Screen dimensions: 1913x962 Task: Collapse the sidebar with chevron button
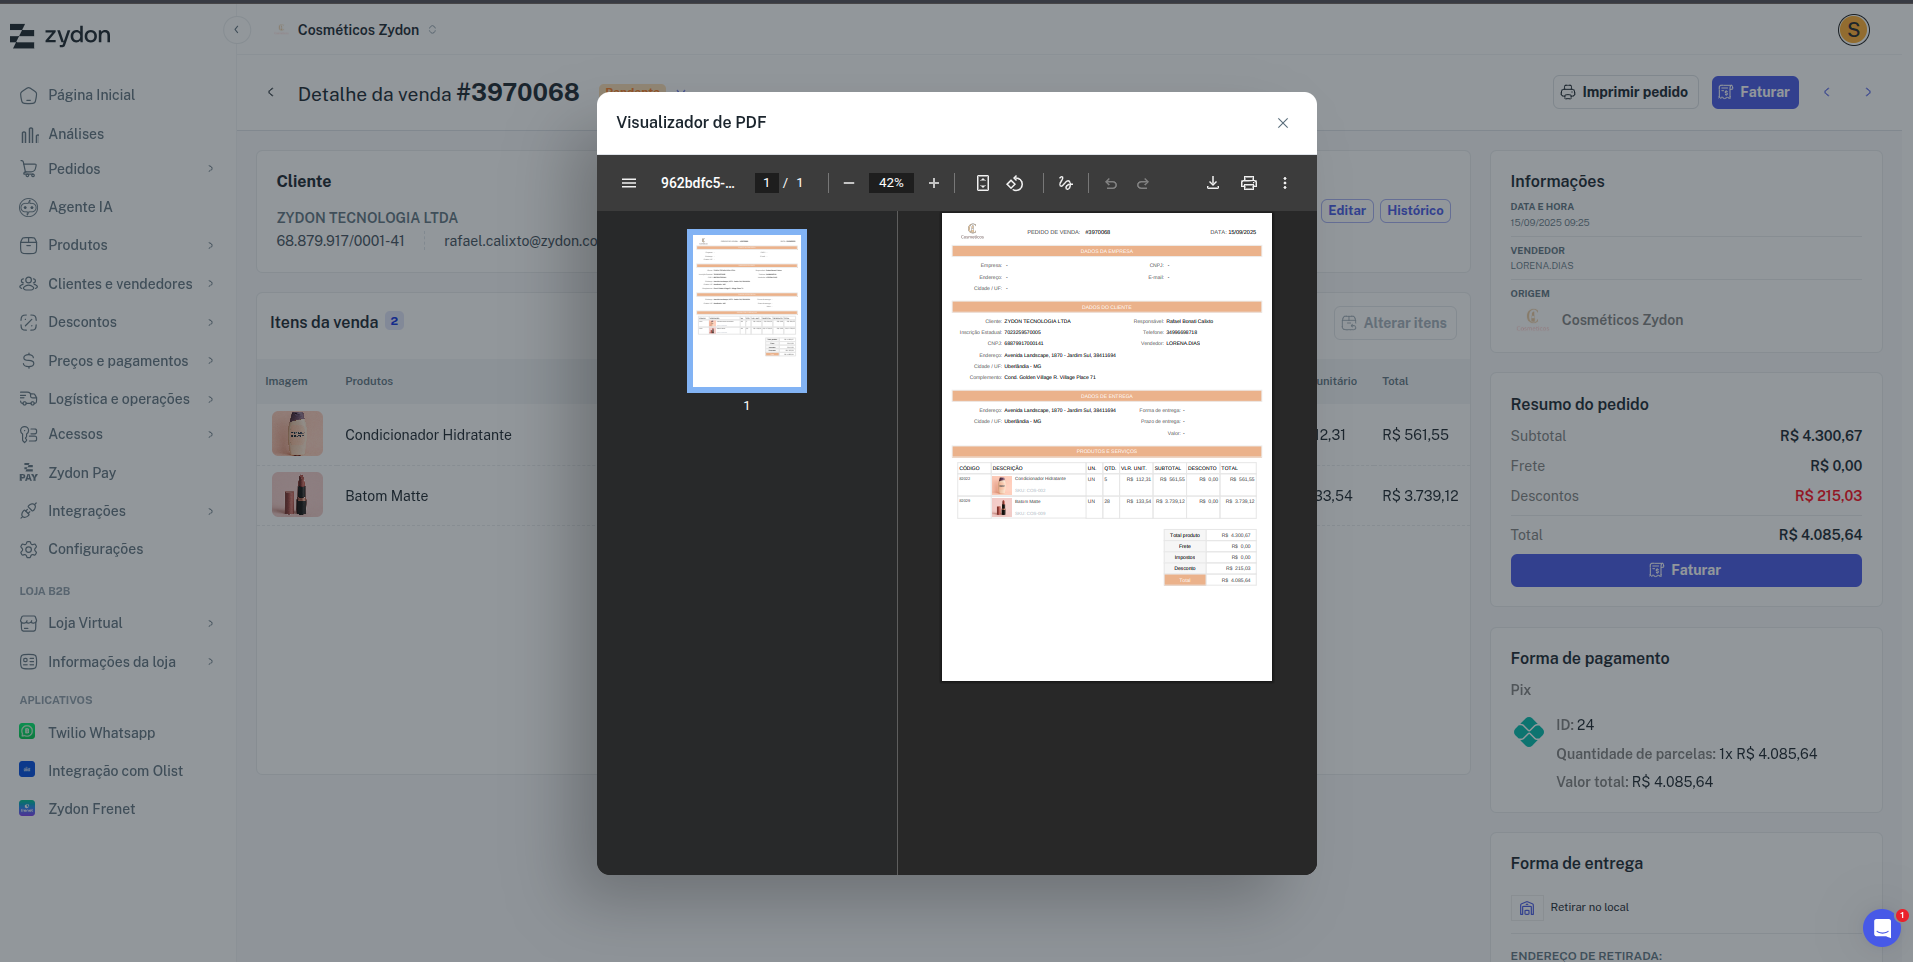pos(236,30)
